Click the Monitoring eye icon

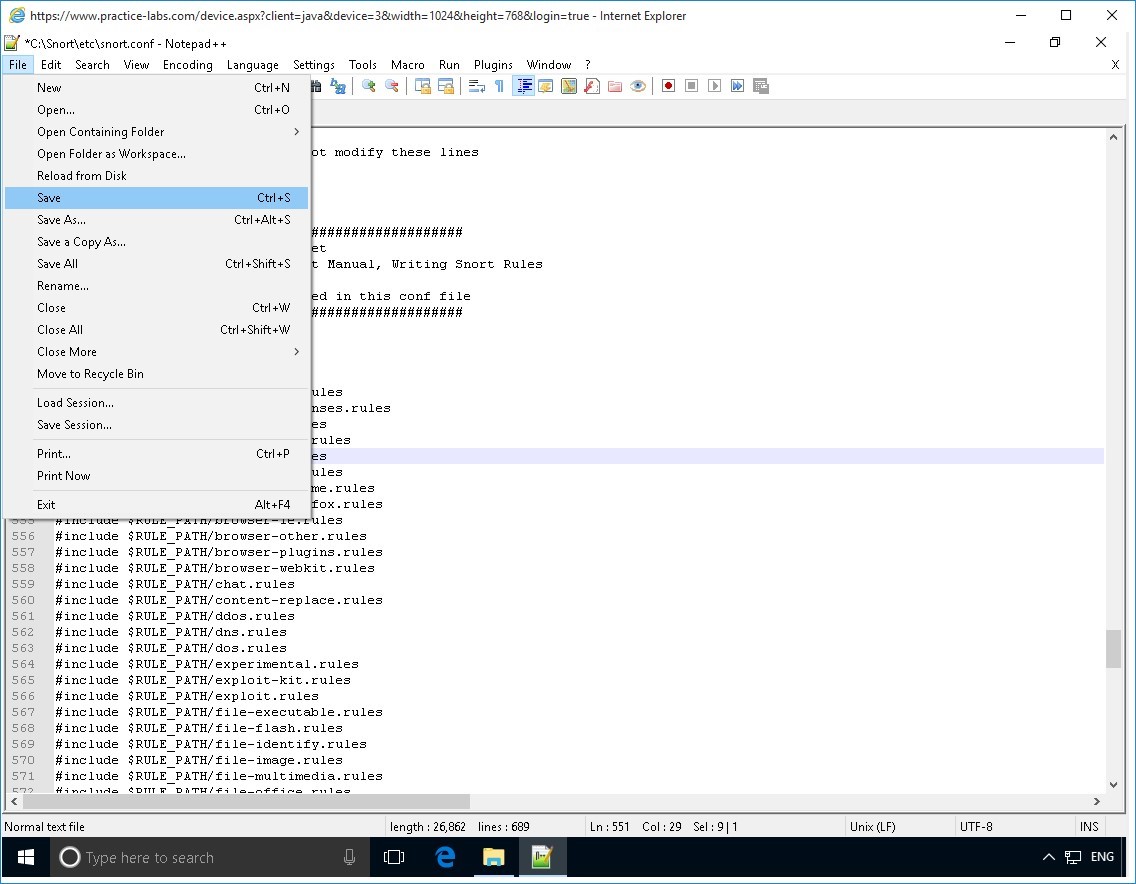pyautogui.click(x=637, y=87)
